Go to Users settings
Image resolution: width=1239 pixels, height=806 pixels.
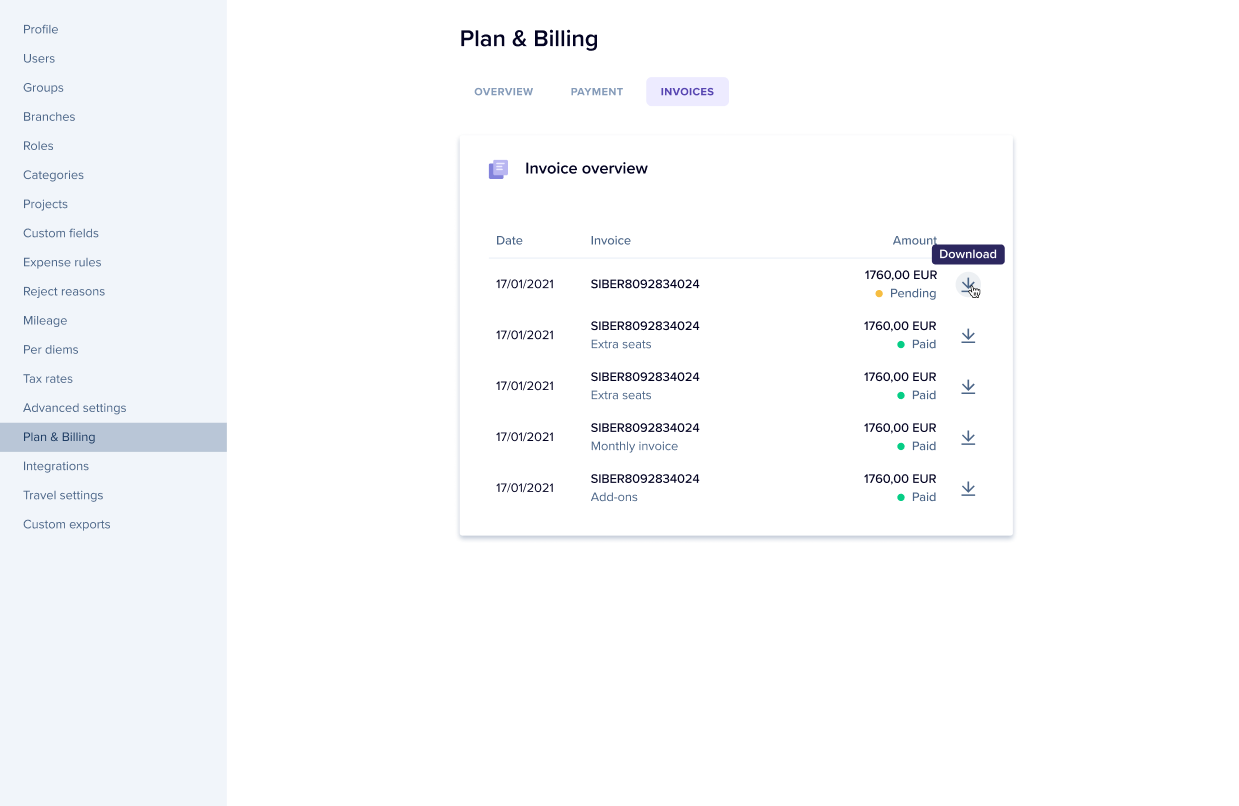pos(39,59)
